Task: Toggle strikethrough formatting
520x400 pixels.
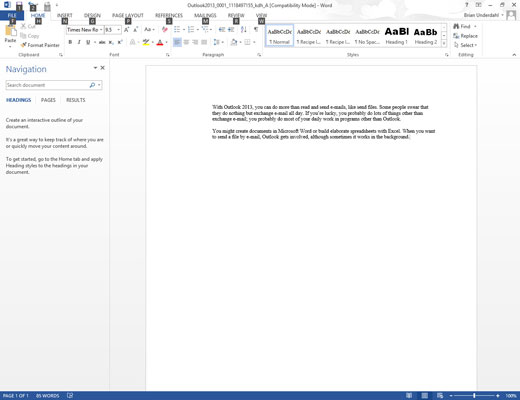Action: [x=102, y=42]
